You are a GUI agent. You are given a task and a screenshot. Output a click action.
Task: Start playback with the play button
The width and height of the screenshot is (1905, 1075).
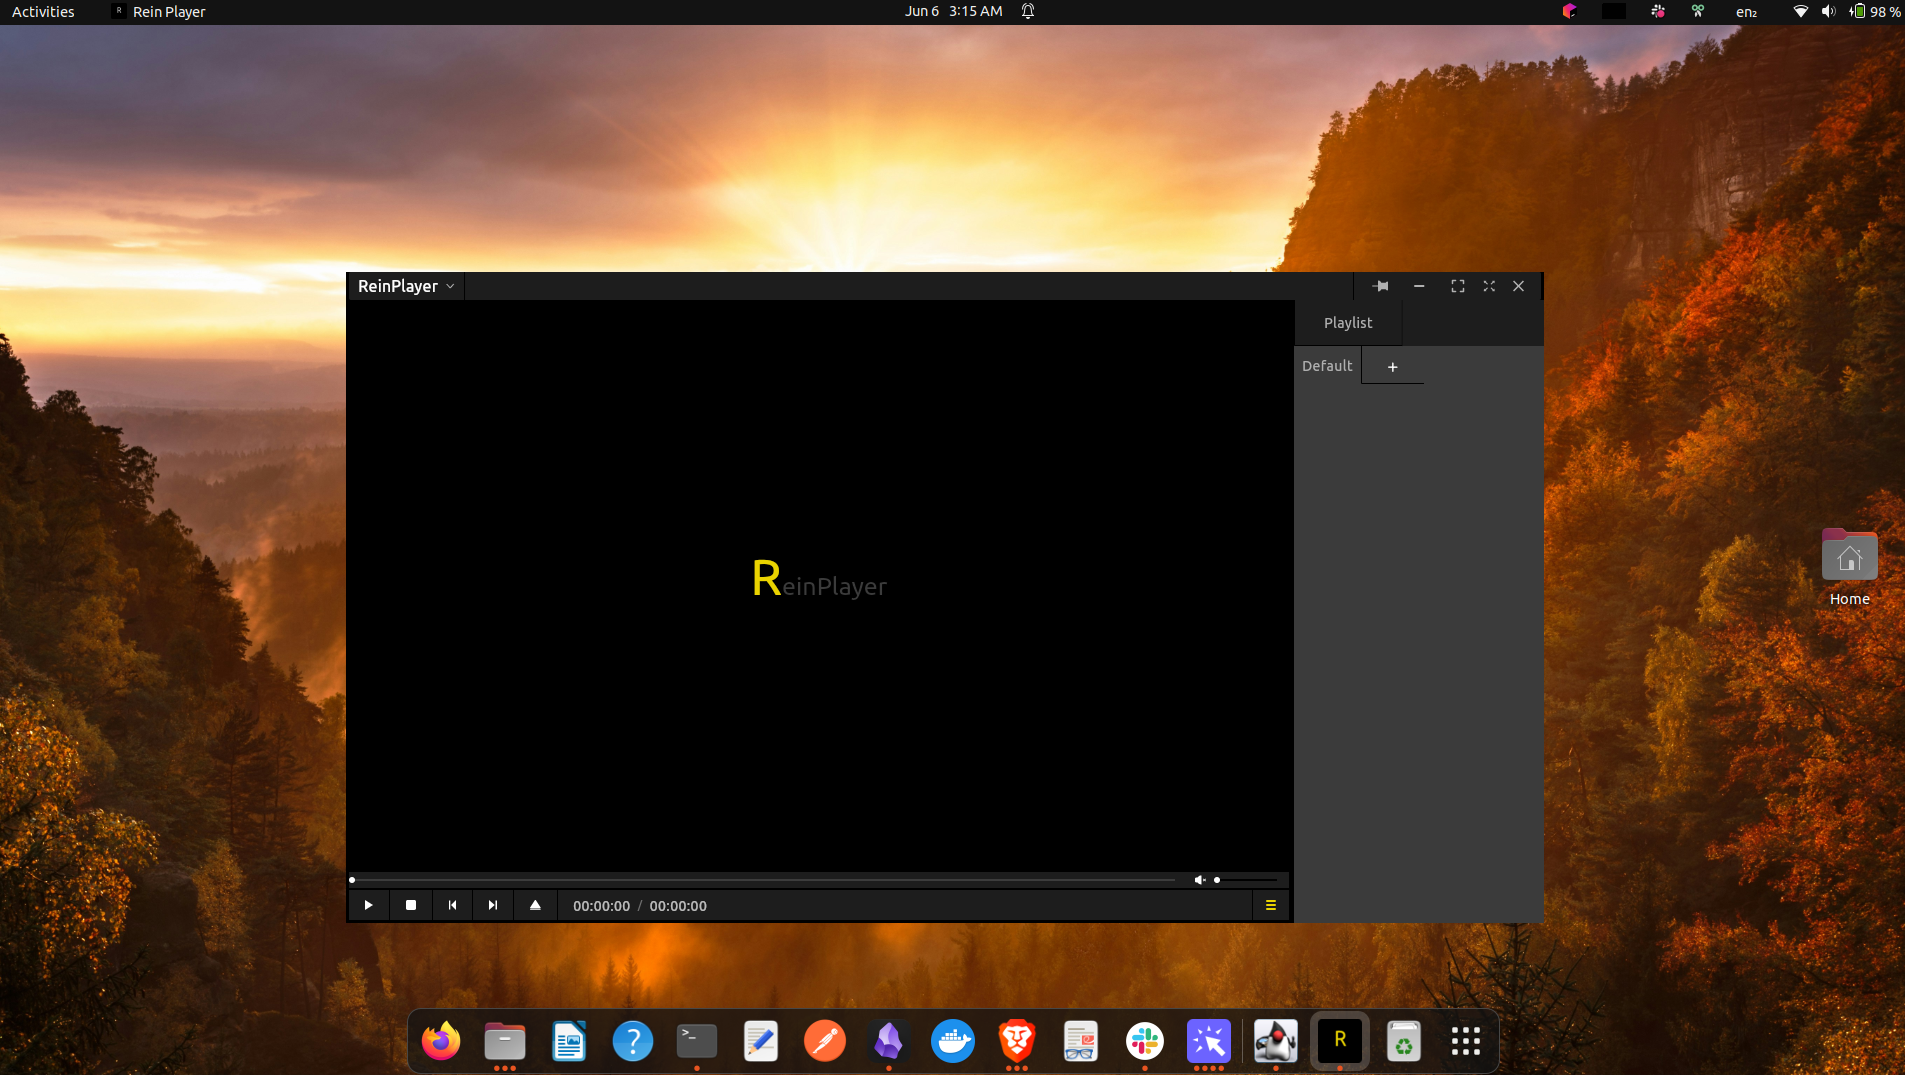coord(368,905)
